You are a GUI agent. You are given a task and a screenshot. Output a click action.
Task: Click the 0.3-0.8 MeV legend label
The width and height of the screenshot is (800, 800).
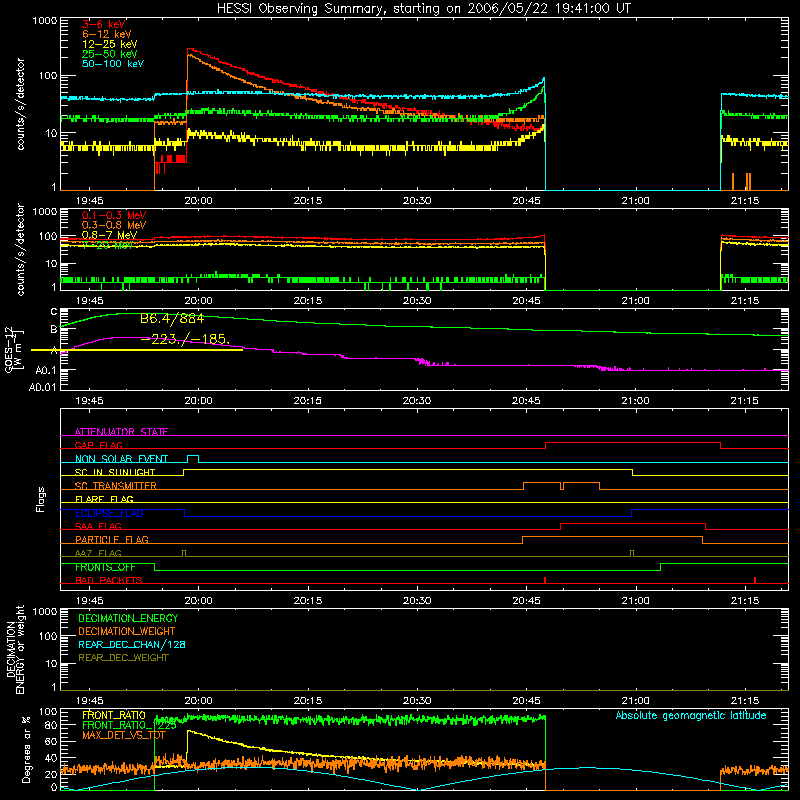coord(114,225)
